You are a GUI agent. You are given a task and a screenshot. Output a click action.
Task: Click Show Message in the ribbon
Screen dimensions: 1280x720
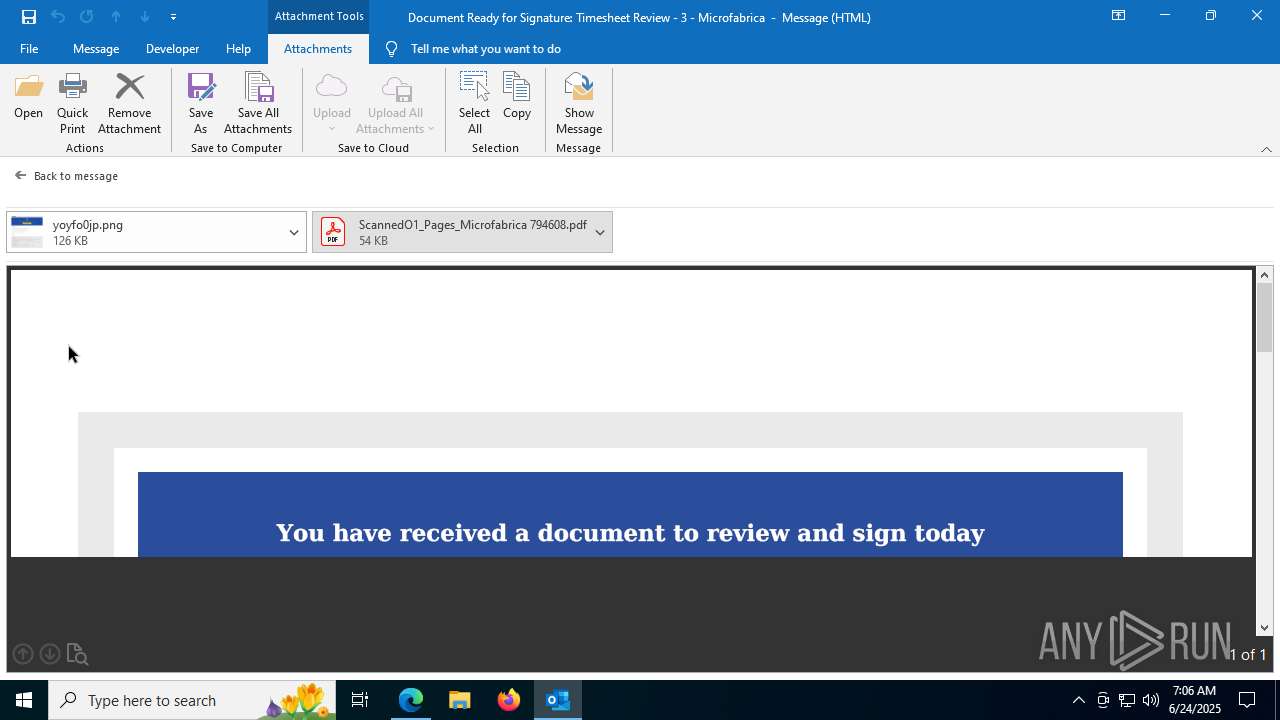click(579, 104)
